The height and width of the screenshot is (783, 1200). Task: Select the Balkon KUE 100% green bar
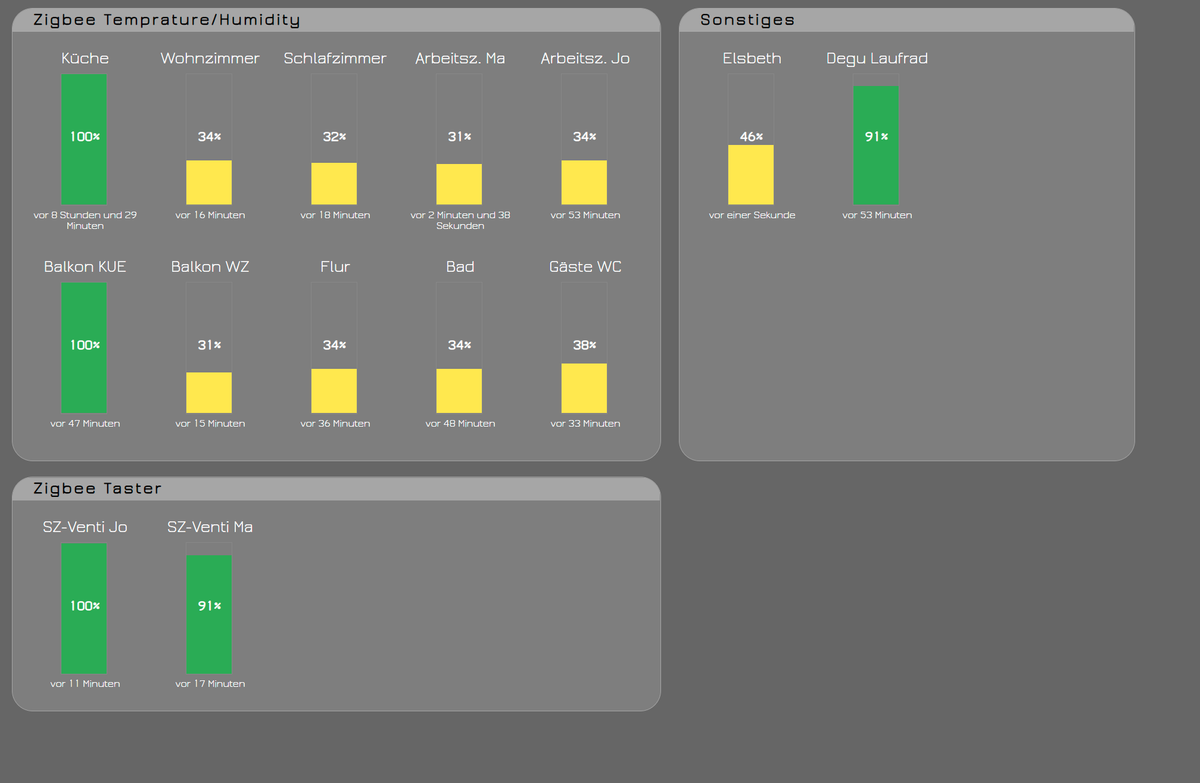(x=84, y=347)
